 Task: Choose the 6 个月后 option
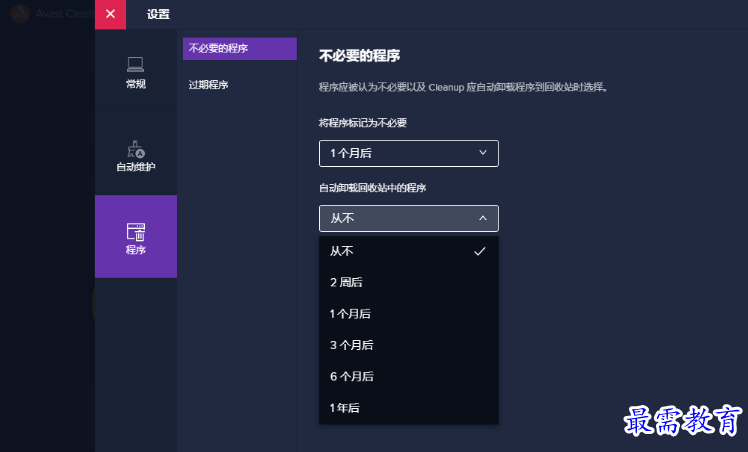(x=409, y=377)
